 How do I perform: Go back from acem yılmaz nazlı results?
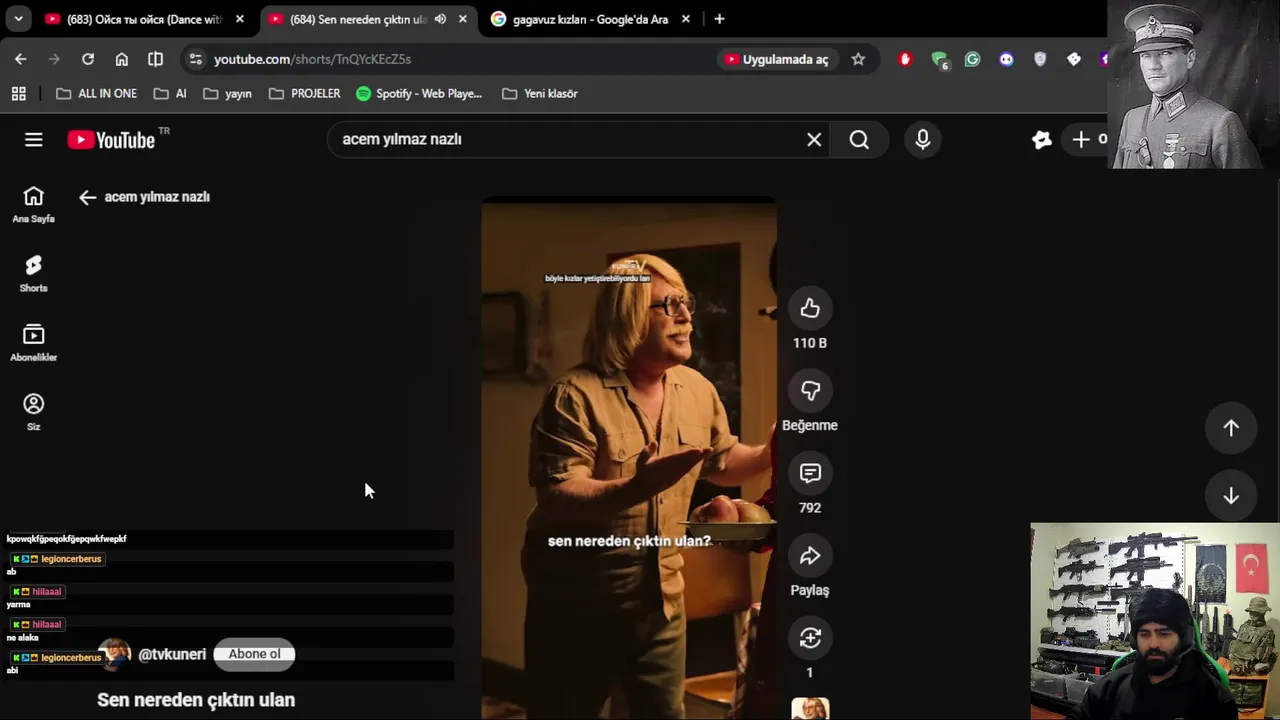click(87, 197)
